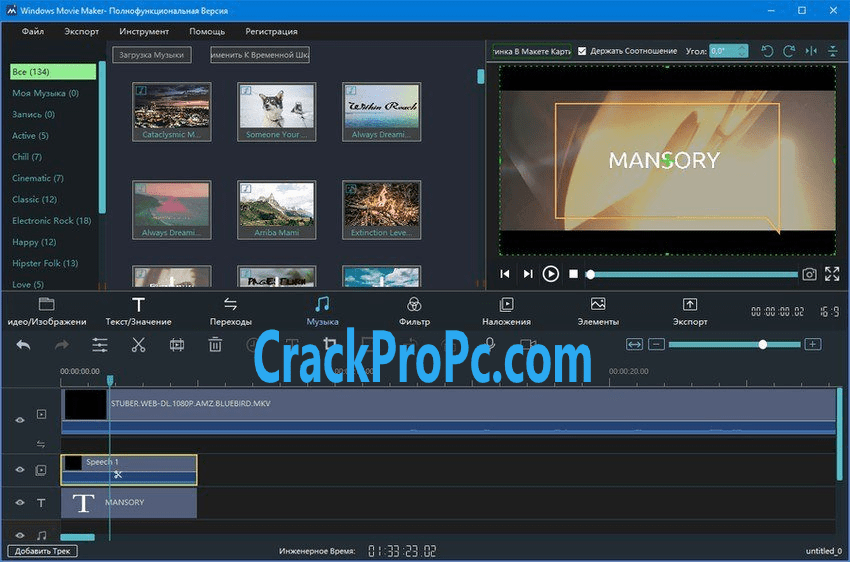Select the Arriba Mami music thumbnail

click(x=276, y=210)
